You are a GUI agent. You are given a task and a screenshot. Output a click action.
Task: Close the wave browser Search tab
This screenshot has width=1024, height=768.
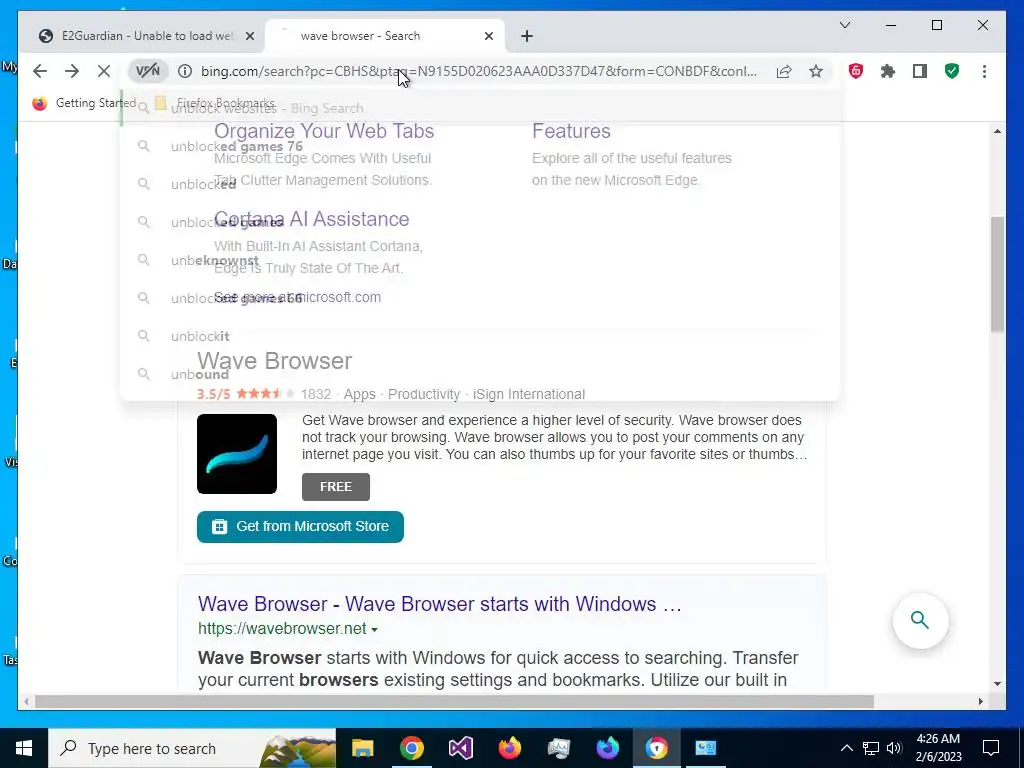(x=488, y=36)
